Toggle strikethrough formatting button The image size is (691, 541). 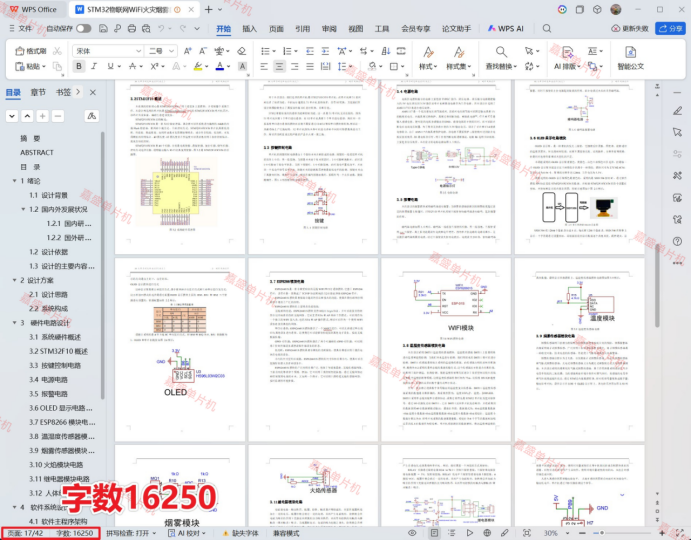click(132, 66)
